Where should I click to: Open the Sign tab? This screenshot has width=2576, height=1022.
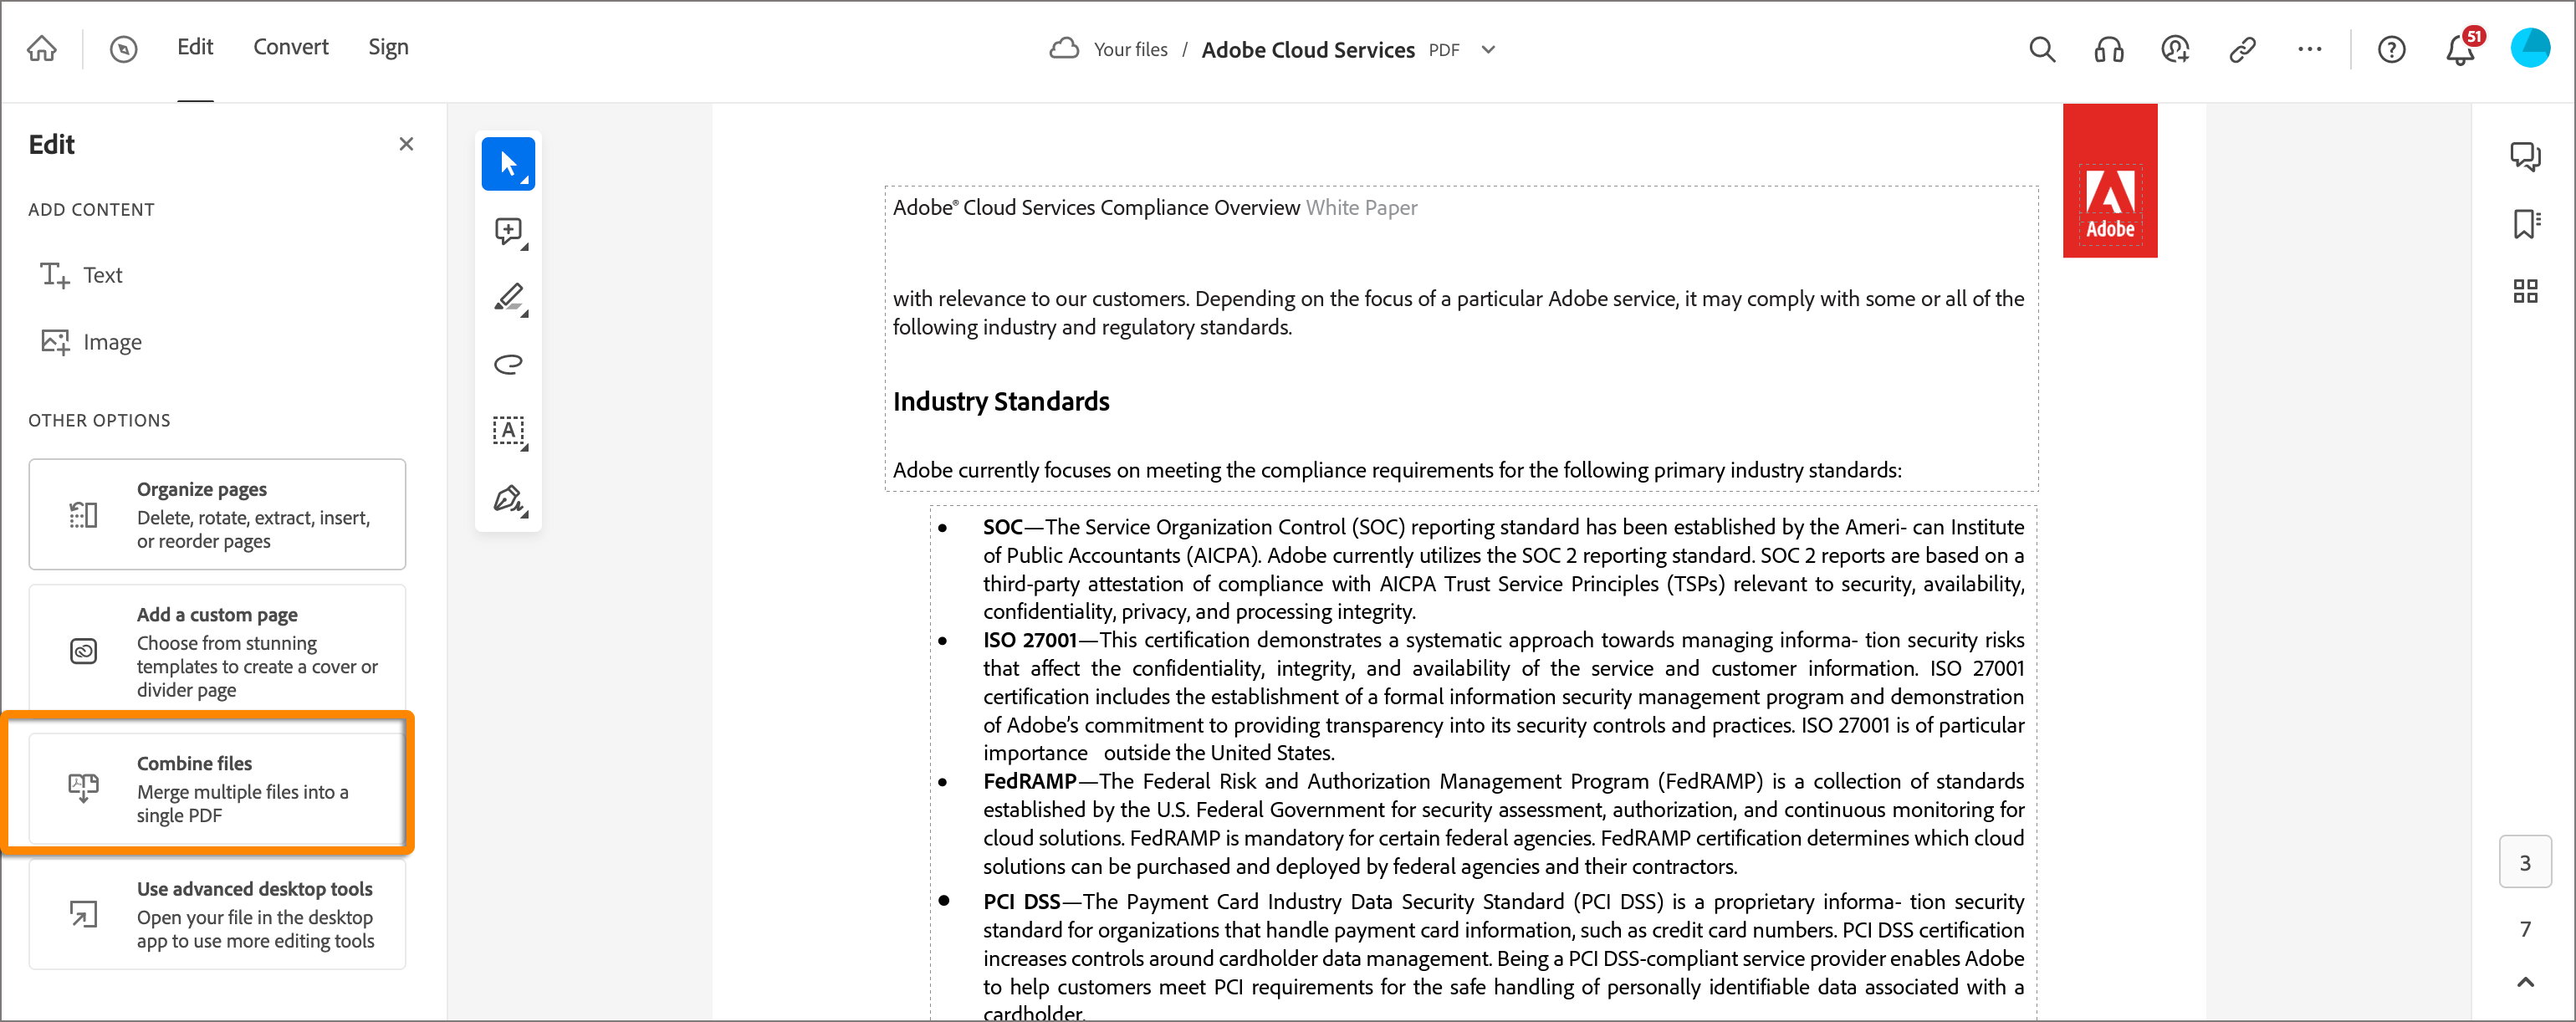click(x=388, y=46)
